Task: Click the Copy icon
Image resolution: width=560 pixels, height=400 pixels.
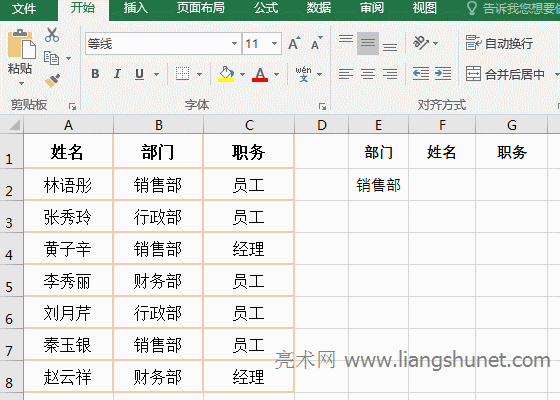Action: point(52,58)
